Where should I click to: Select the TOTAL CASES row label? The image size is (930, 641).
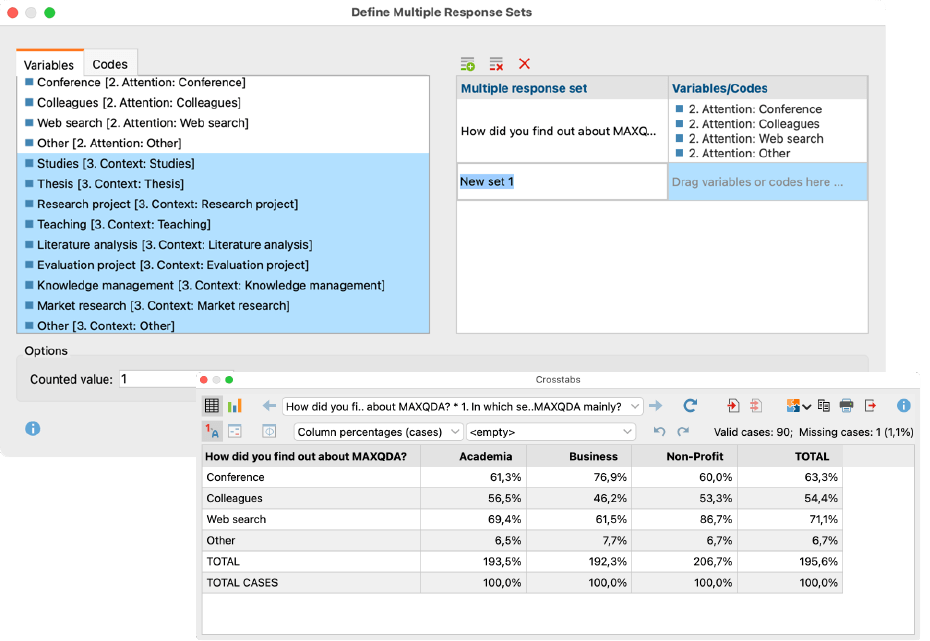(242, 583)
